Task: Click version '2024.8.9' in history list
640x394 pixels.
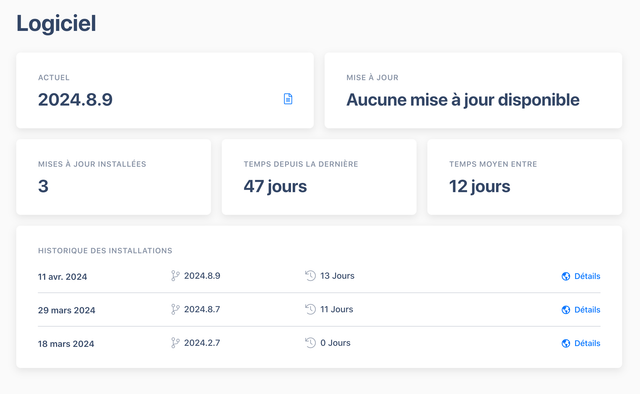Action: (x=202, y=276)
